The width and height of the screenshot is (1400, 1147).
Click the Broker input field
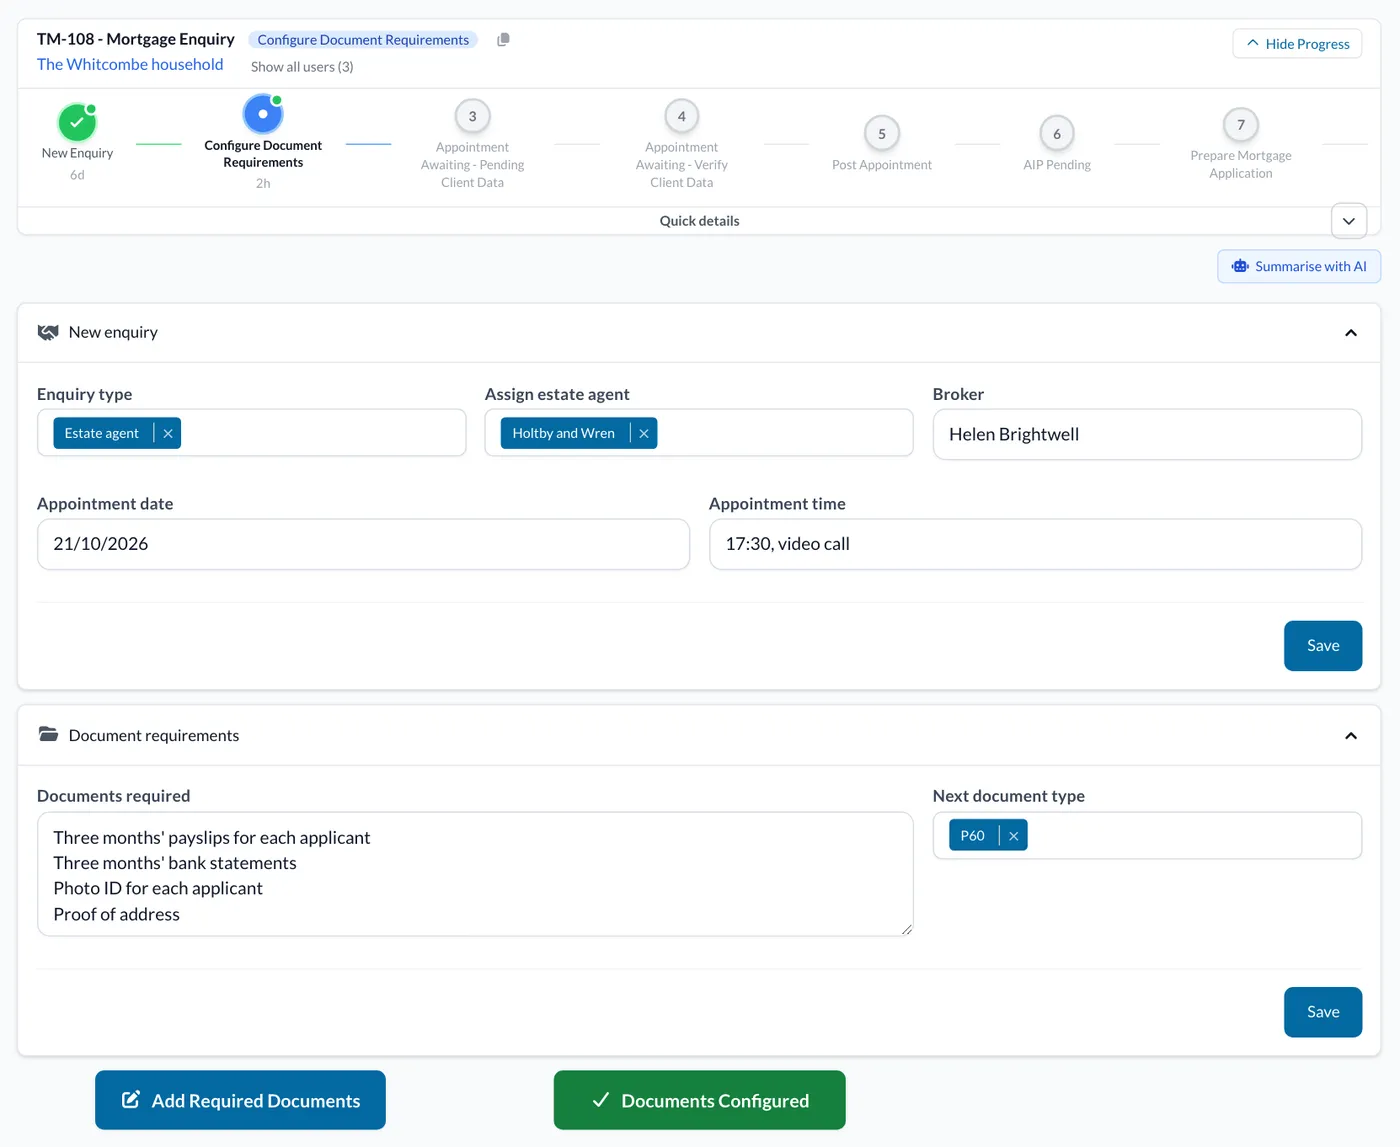(1147, 434)
